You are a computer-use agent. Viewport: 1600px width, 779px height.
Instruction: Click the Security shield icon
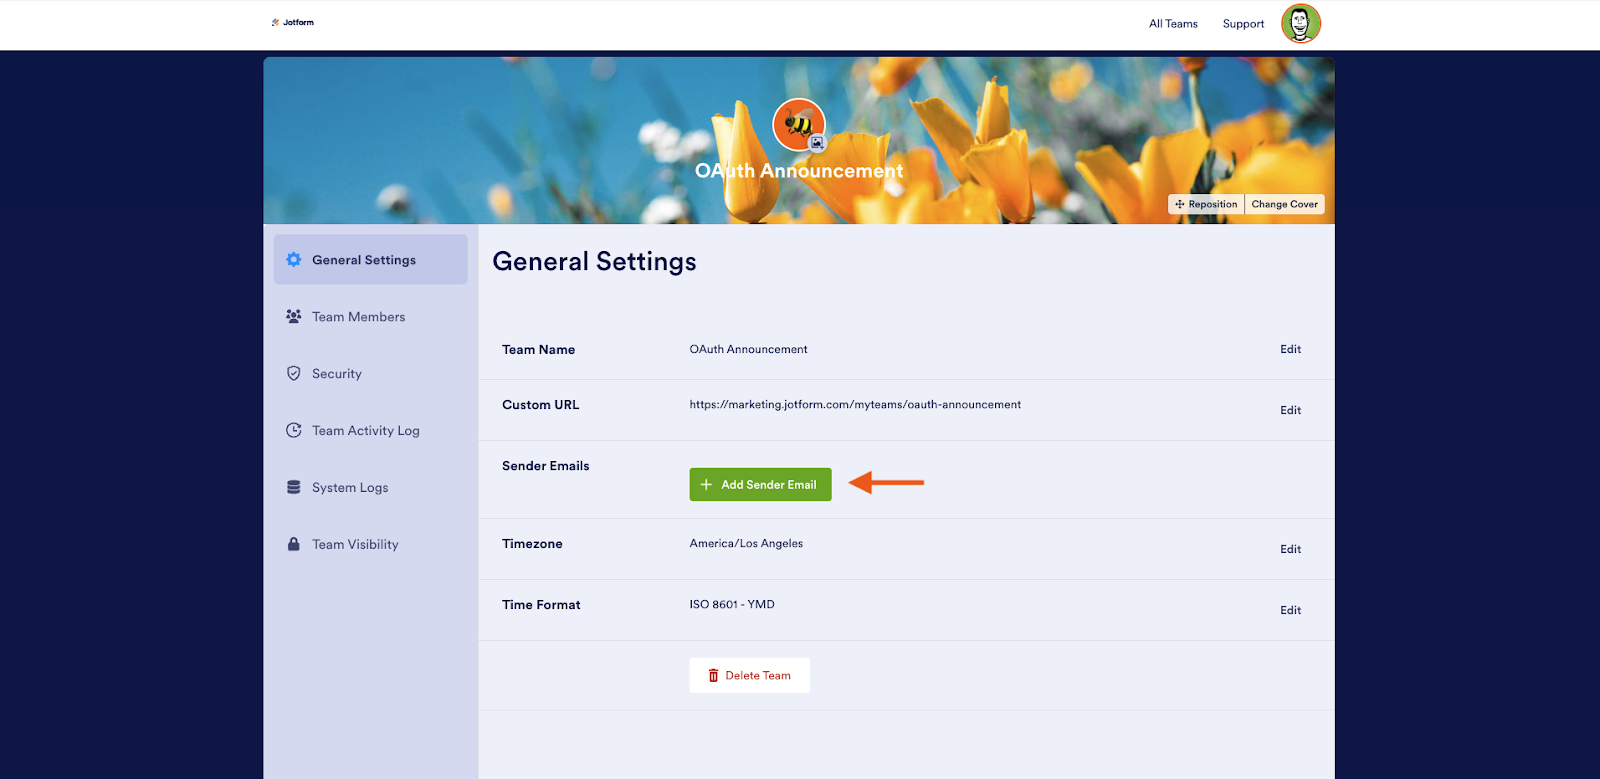294,373
